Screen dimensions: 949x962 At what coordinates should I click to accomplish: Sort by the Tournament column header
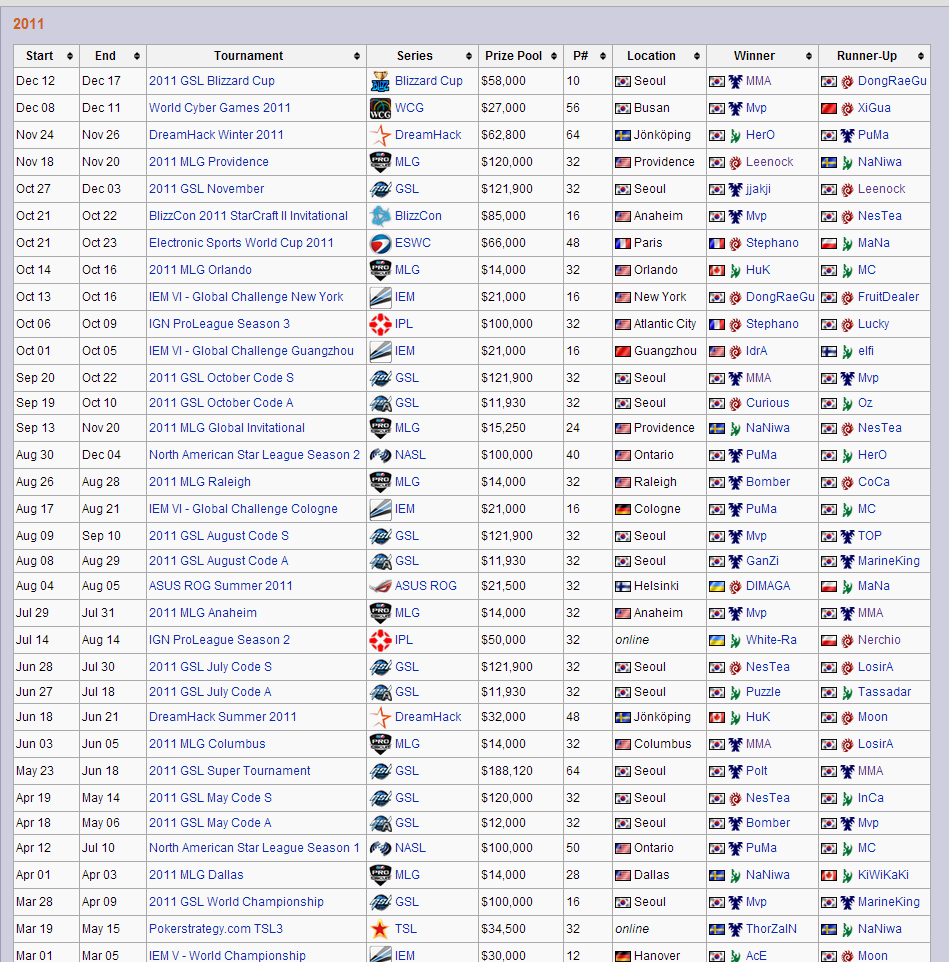tap(357, 56)
